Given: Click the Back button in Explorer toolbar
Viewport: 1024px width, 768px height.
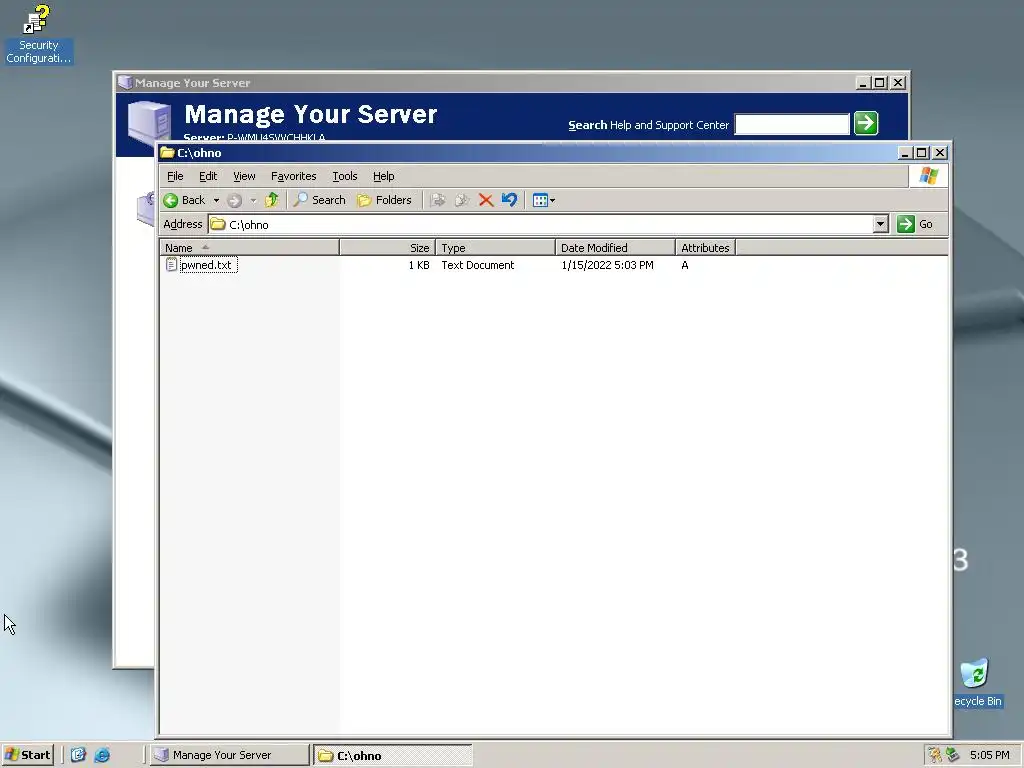Looking at the screenshot, I should [184, 200].
